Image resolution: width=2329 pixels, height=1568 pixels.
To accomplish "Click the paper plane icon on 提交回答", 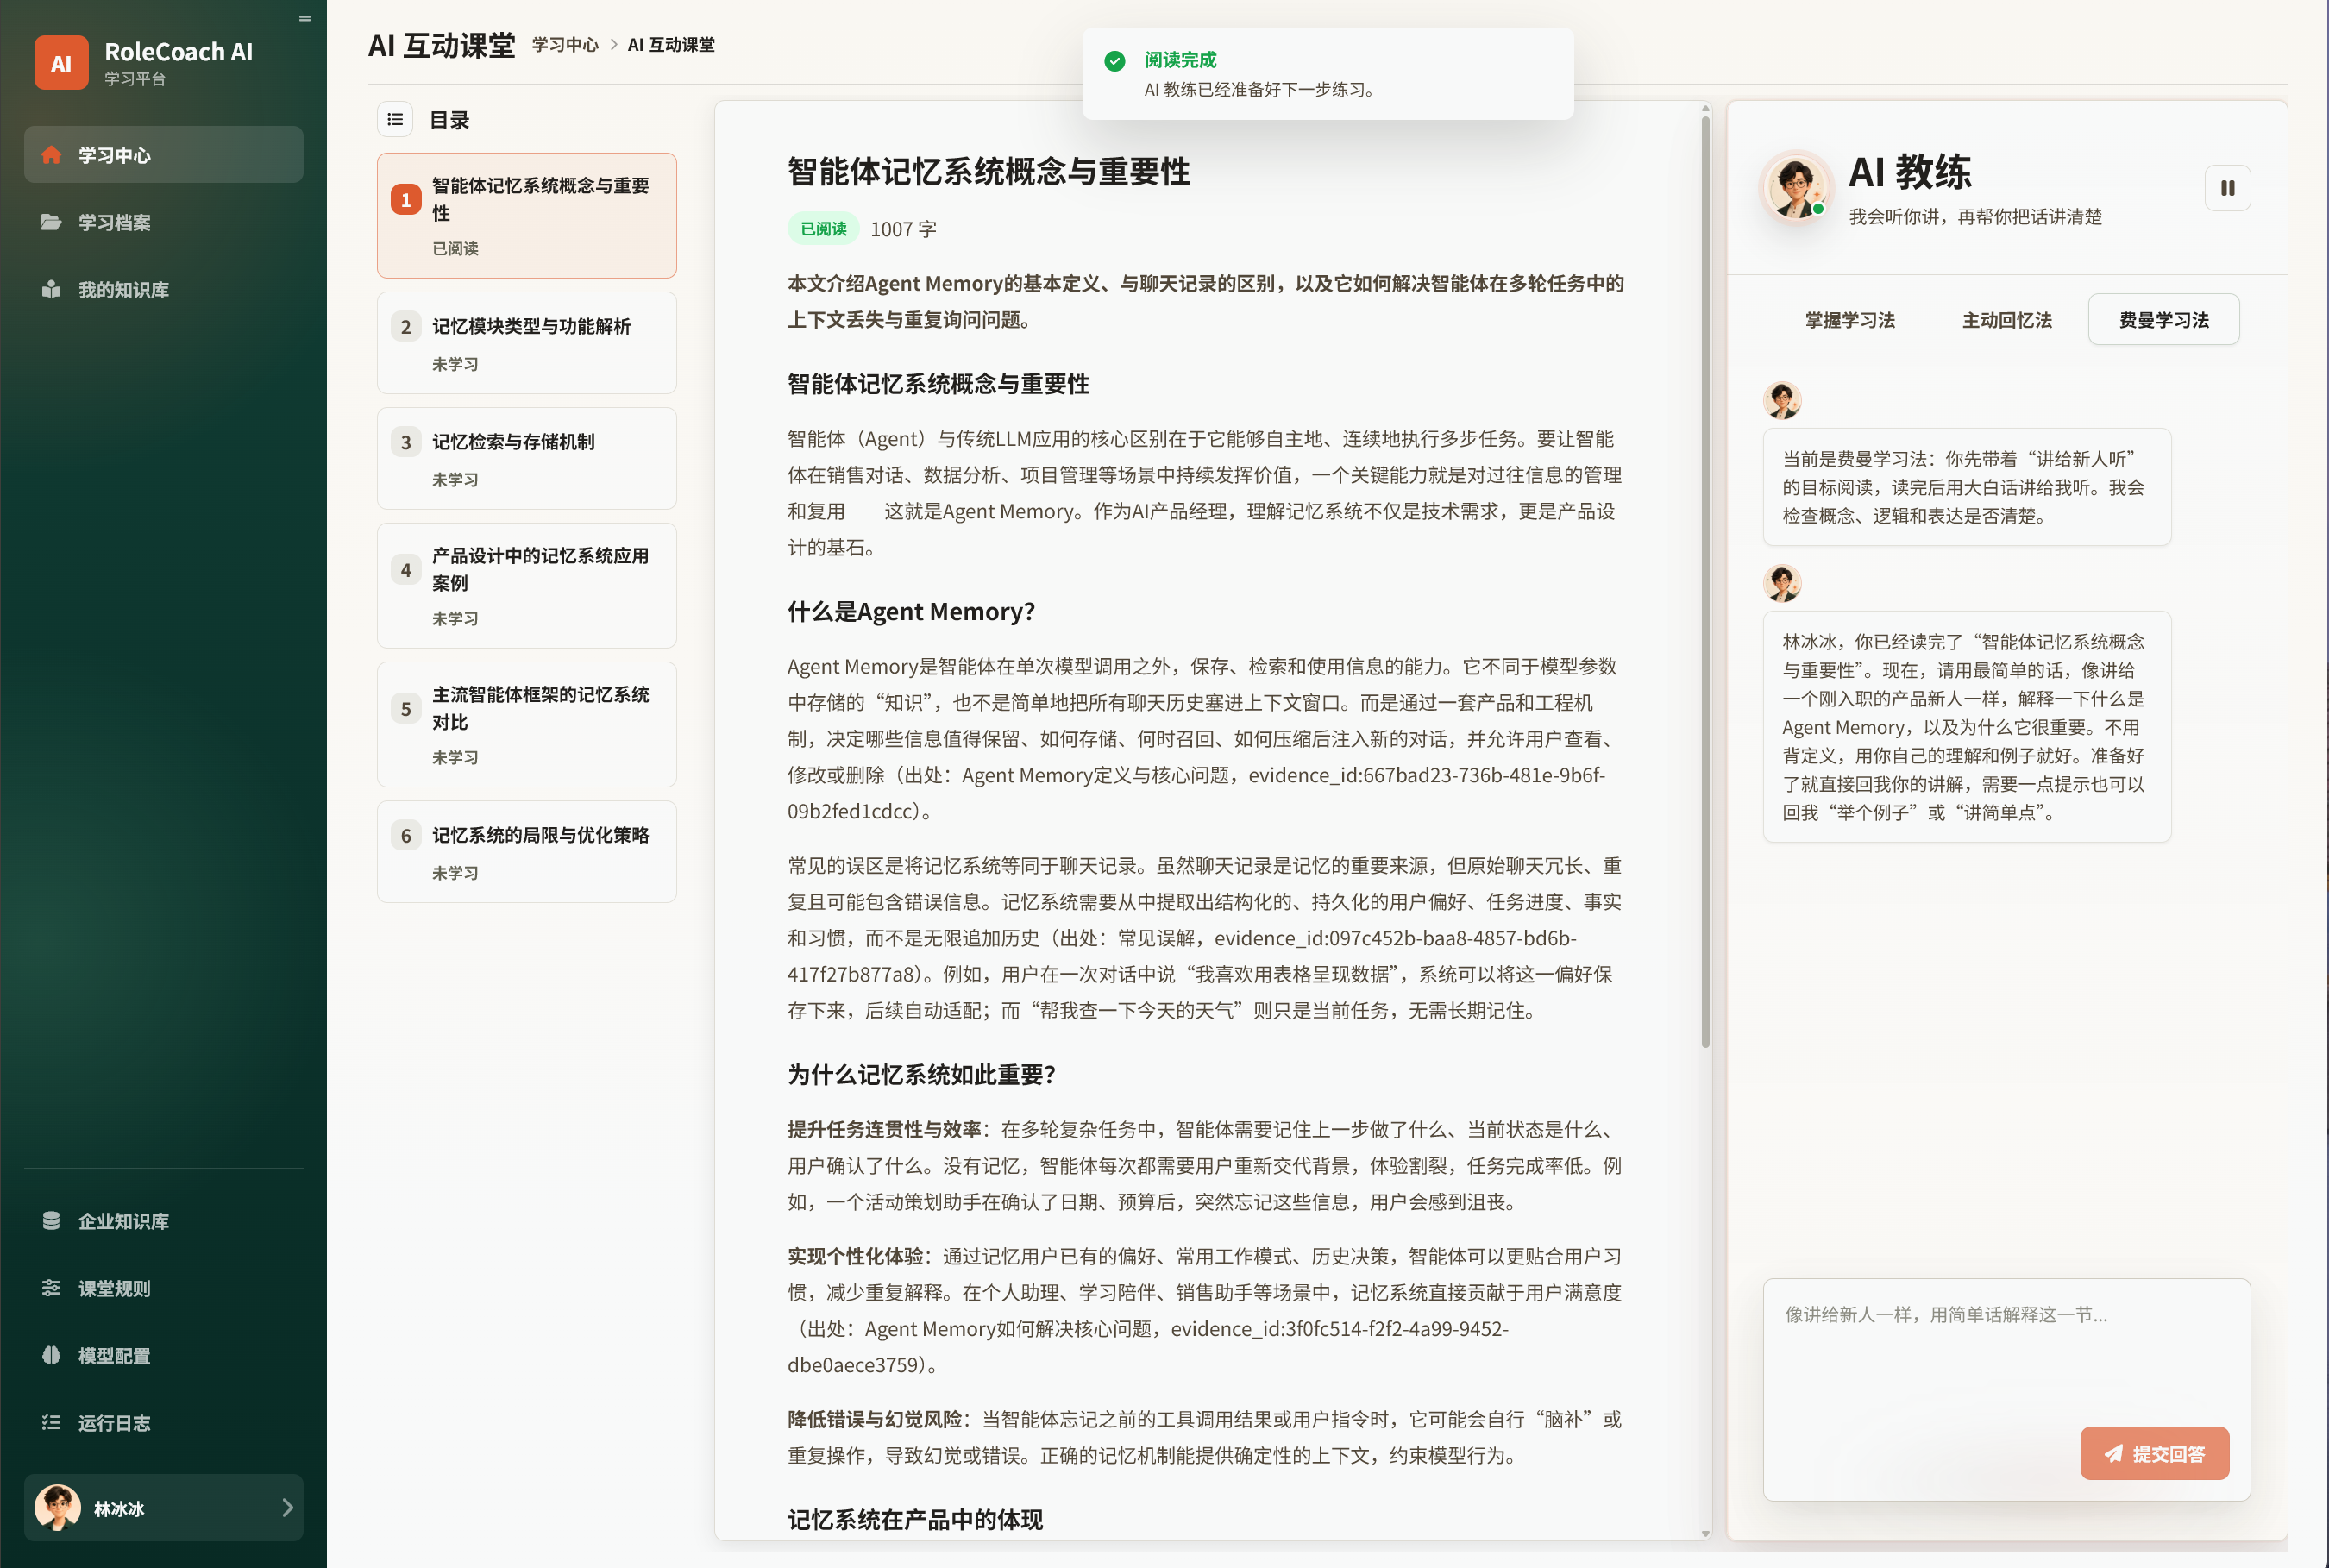I will pos(2113,1453).
